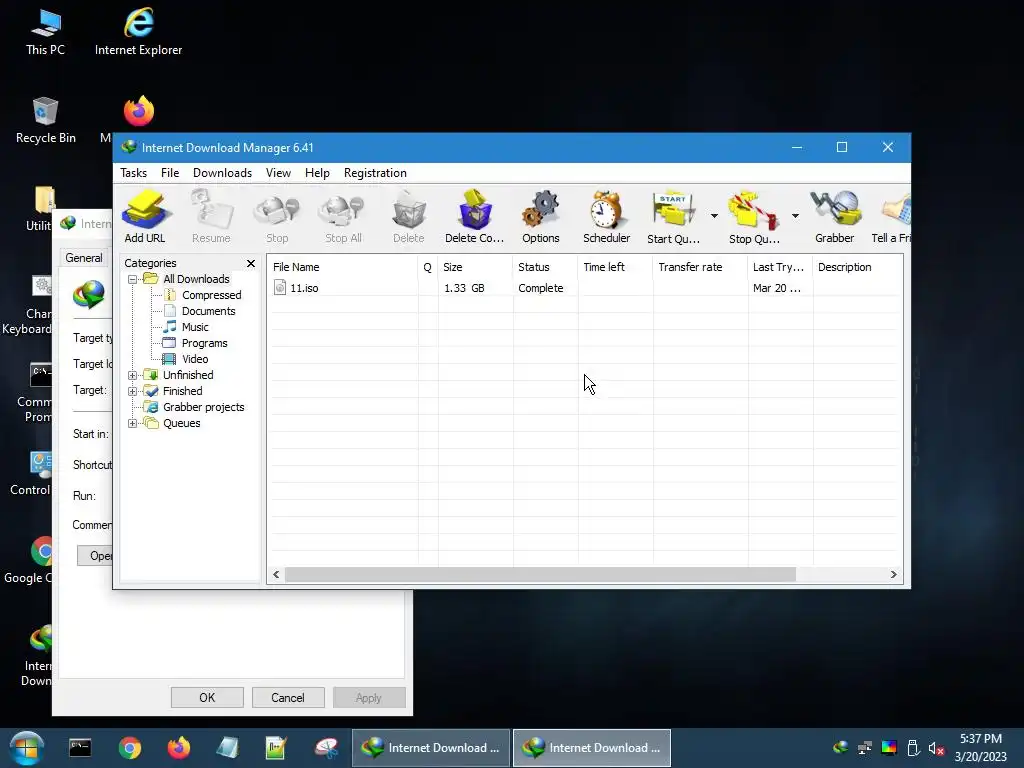1024x768 pixels.
Task: Click the IDM system tray icon
Action: pyautogui.click(x=841, y=748)
